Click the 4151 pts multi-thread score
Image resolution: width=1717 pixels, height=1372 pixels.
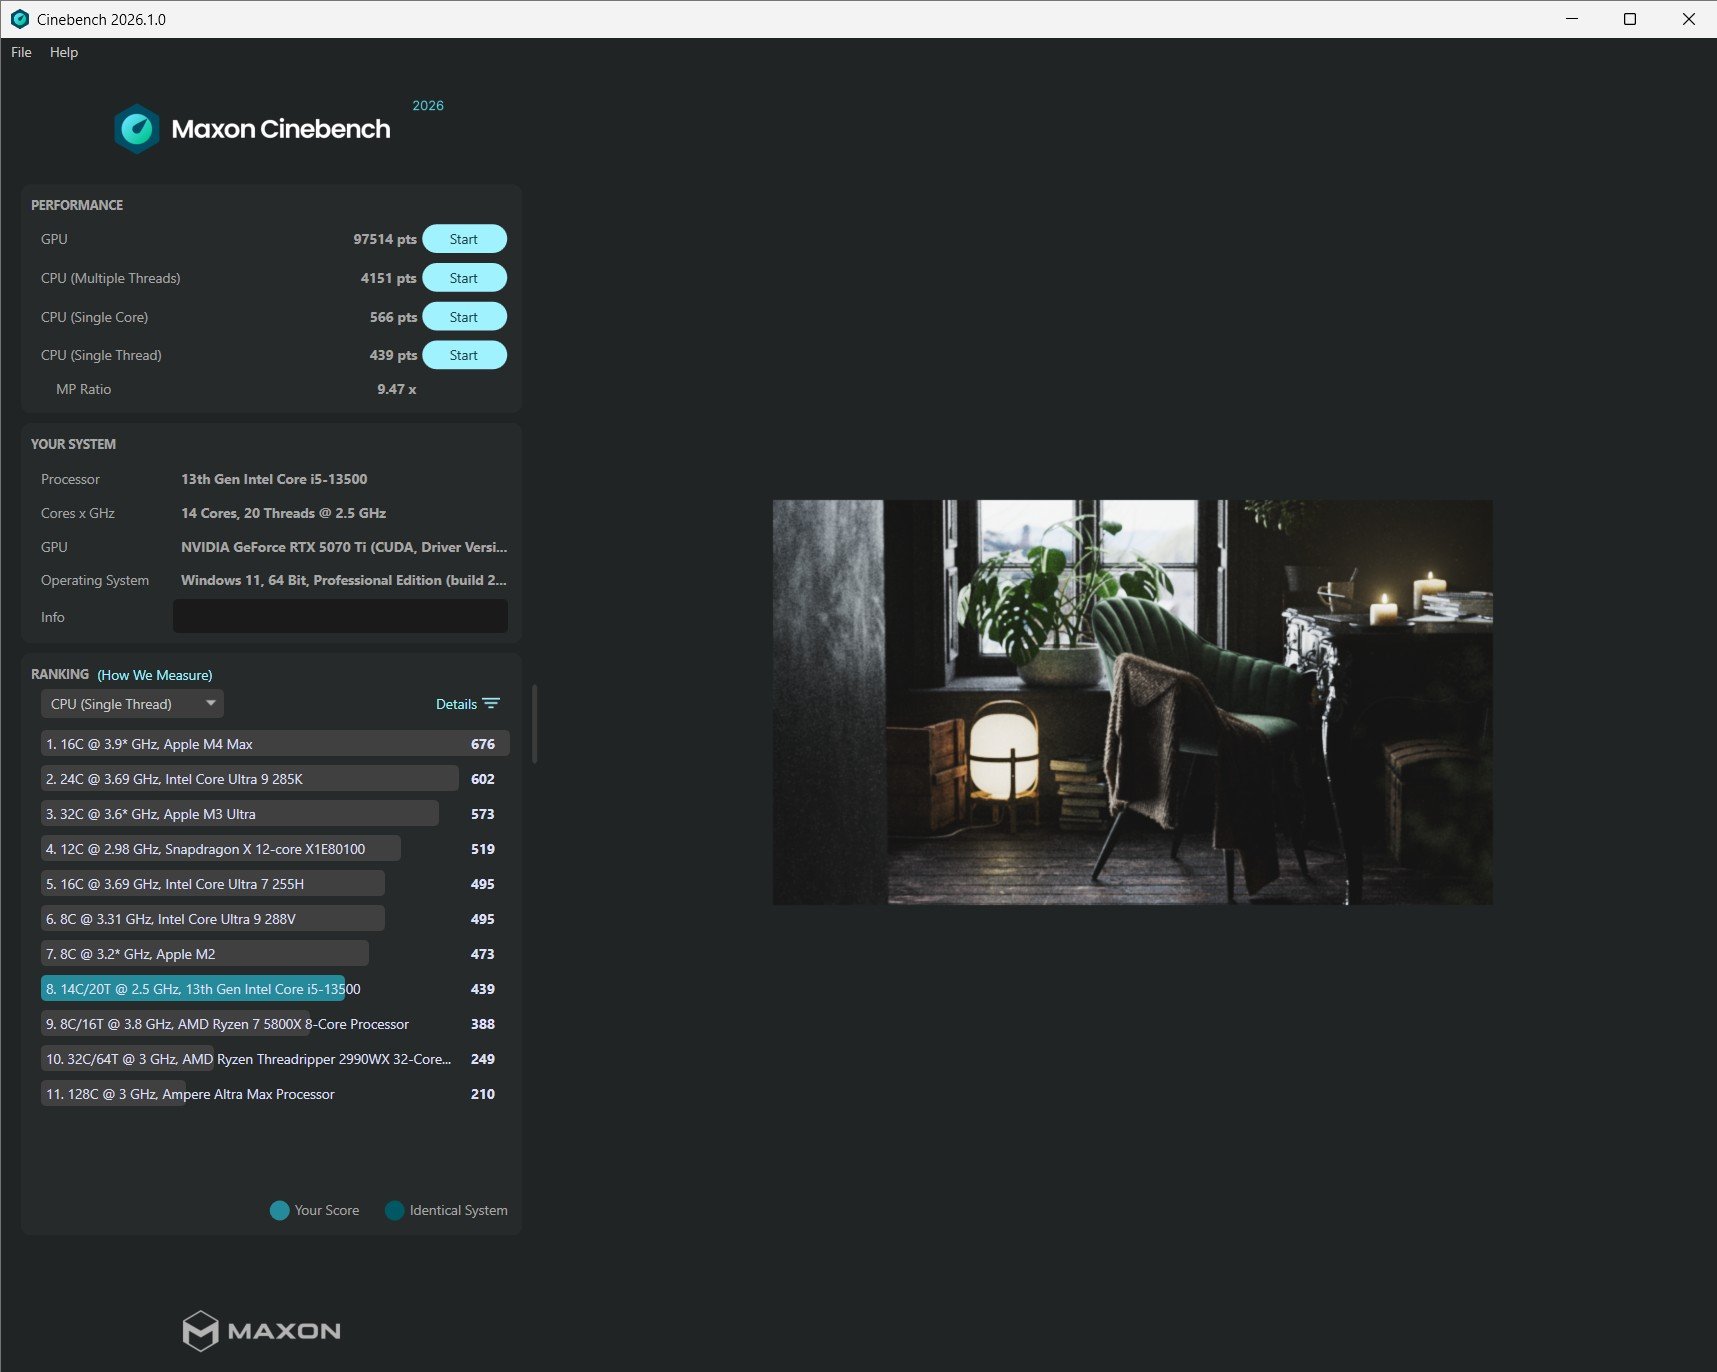[x=389, y=278]
